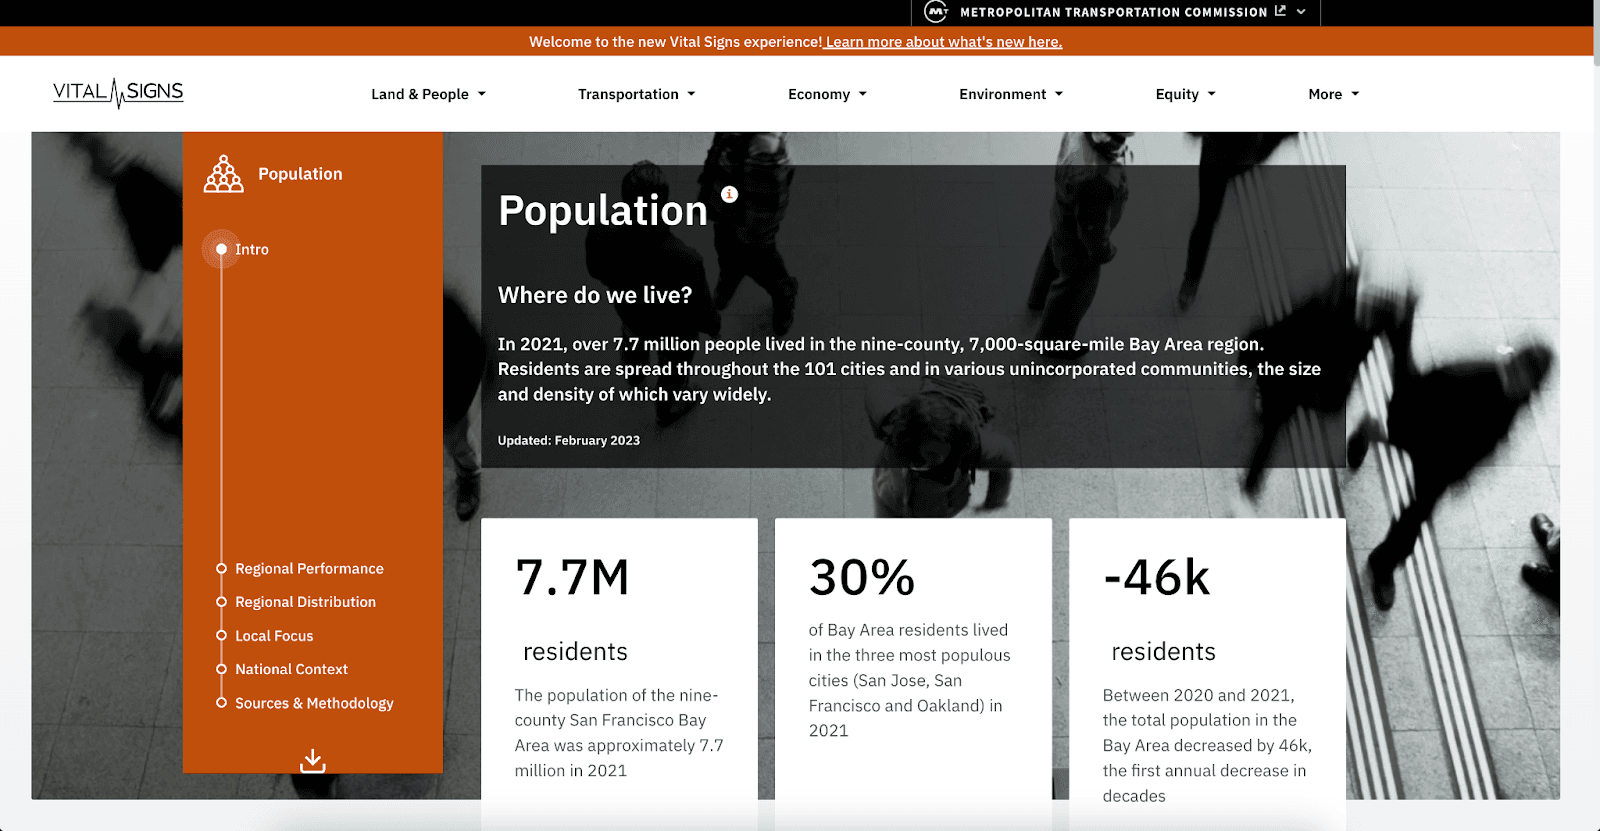Jump to National Context section
This screenshot has height=831, width=1600.
(291, 669)
